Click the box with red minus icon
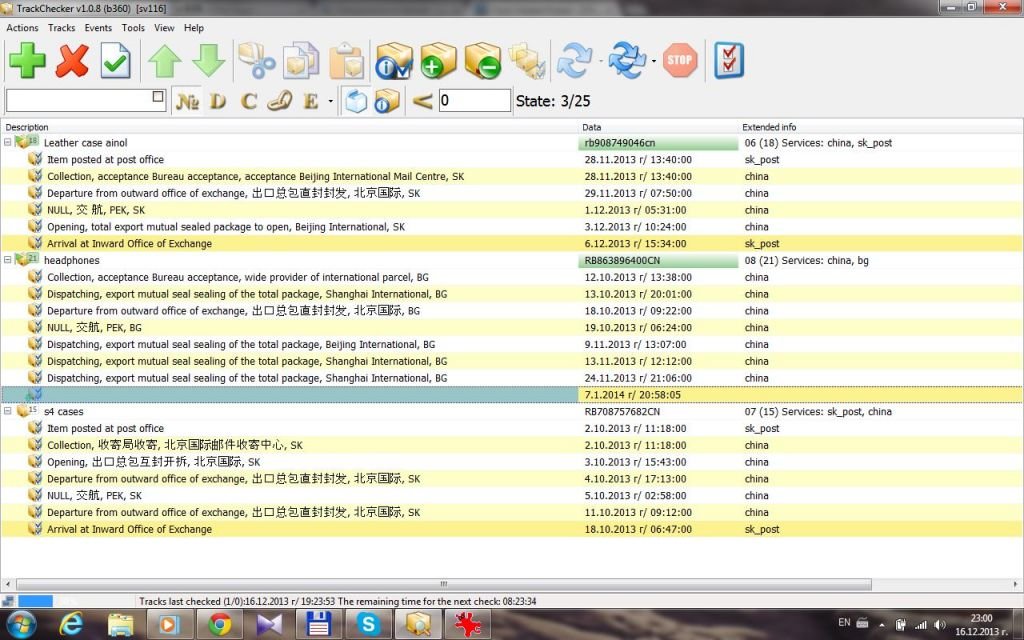 (483, 61)
